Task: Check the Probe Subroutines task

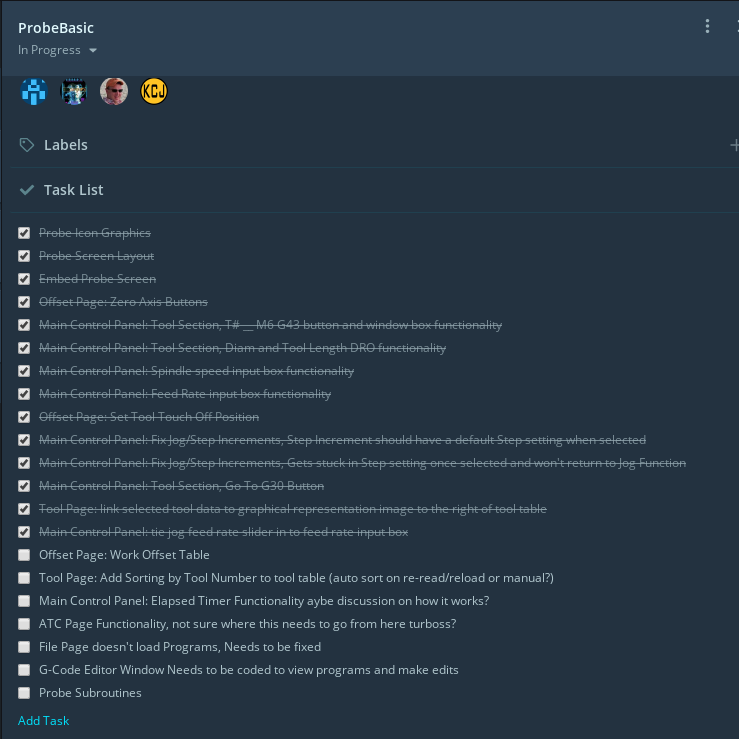Action: (x=24, y=693)
